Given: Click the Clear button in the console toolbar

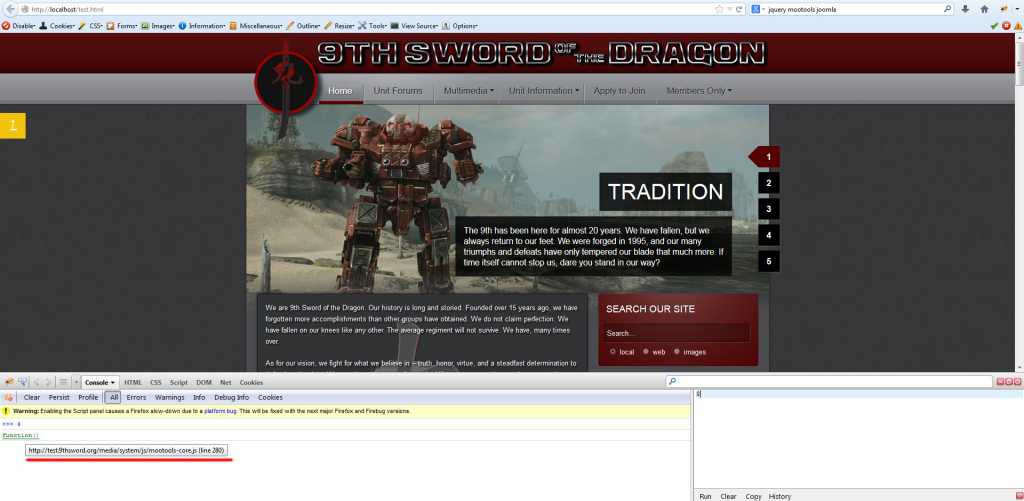Looking at the screenshot, I should pos(32,397).
